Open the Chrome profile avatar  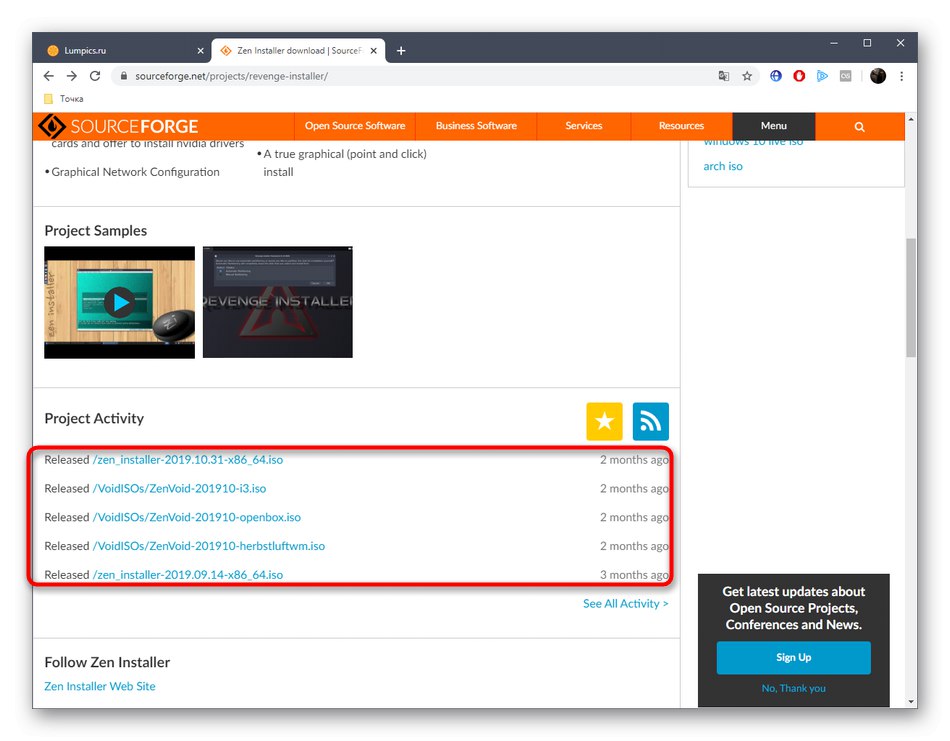(x=878, y=76)
